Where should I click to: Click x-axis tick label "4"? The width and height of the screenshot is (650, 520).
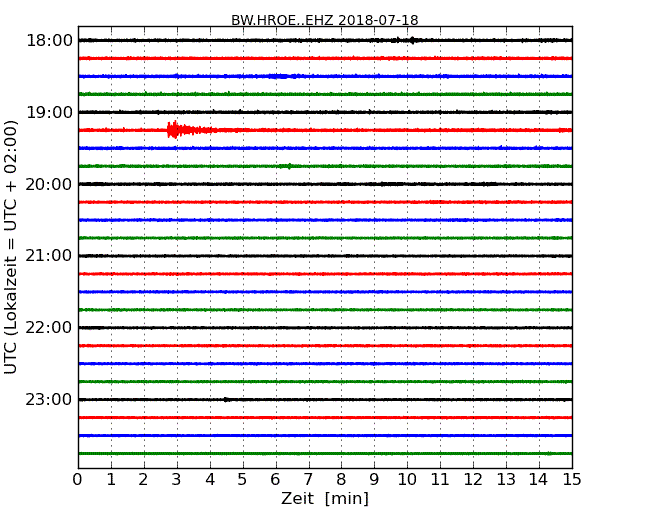pos(210,479)
